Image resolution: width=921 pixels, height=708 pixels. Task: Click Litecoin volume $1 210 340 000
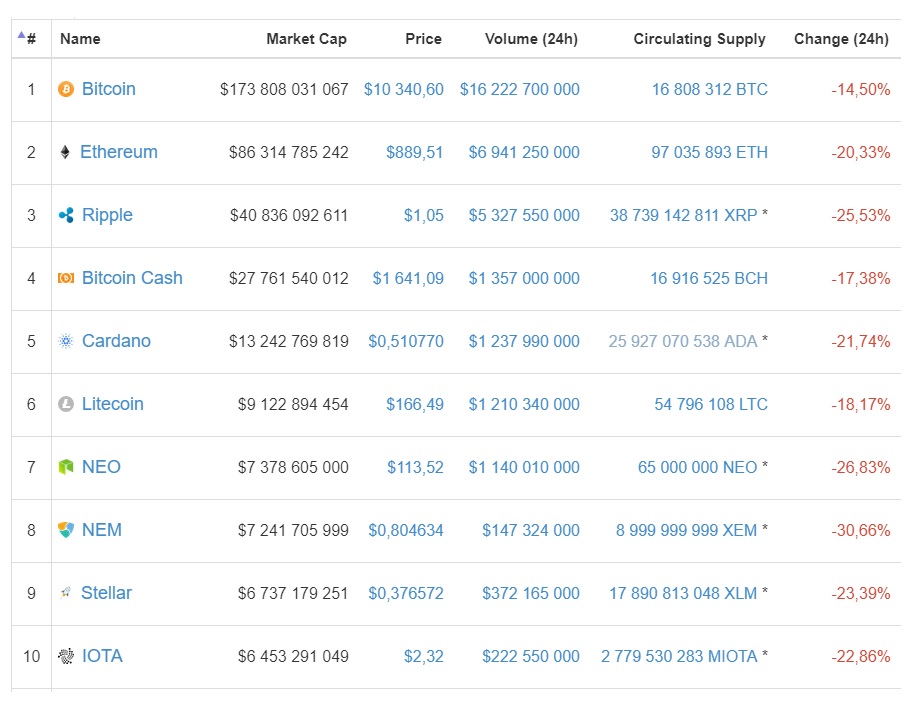coord(524,404)
